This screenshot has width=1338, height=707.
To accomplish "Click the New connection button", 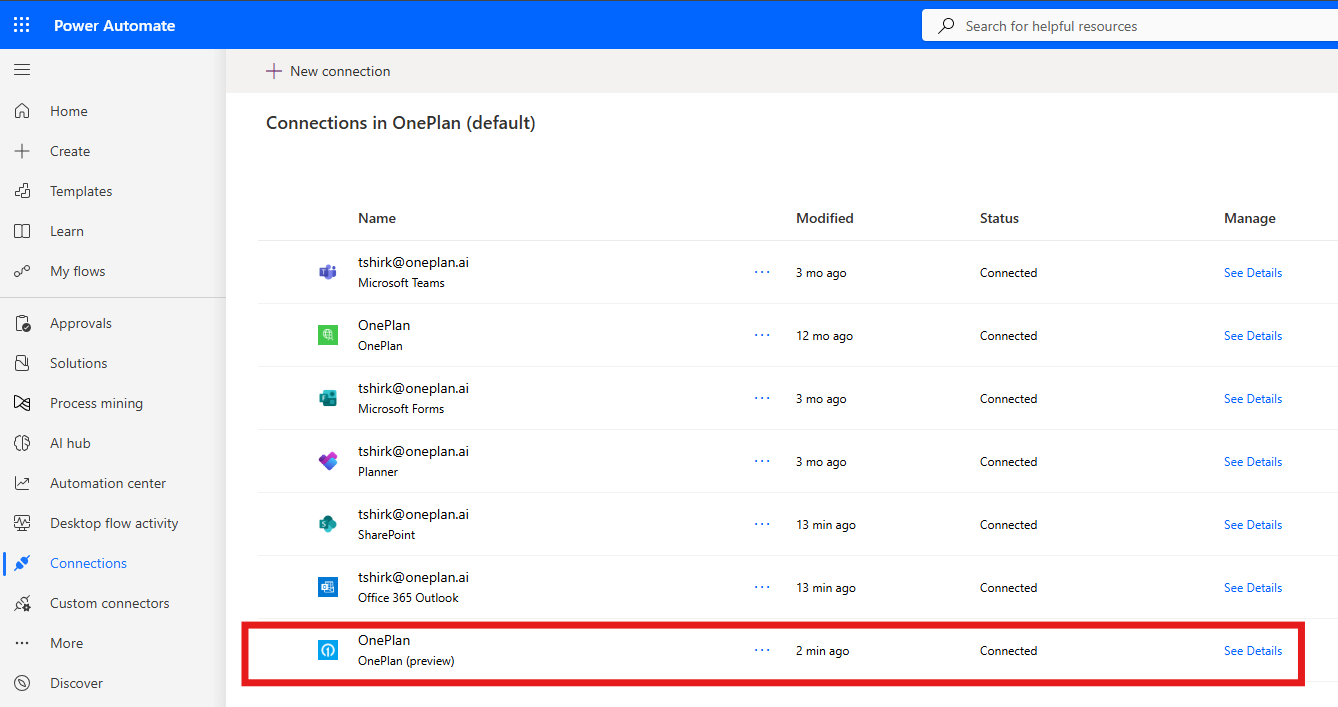I will (328, 71).
